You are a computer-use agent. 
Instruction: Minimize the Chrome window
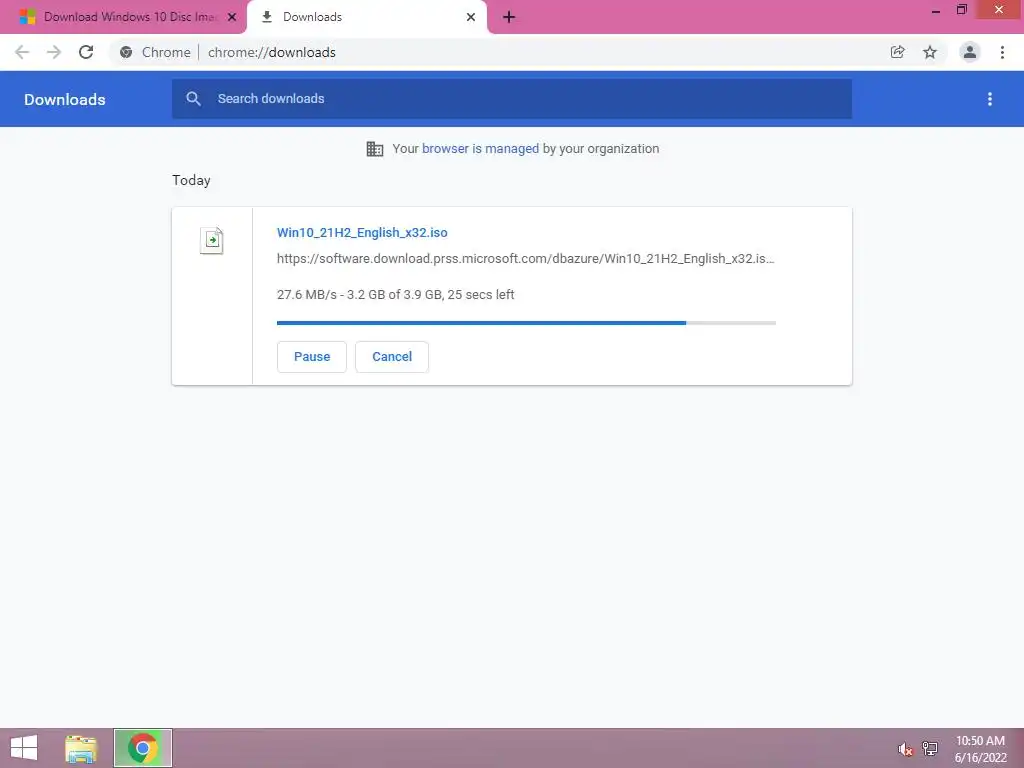935,10
